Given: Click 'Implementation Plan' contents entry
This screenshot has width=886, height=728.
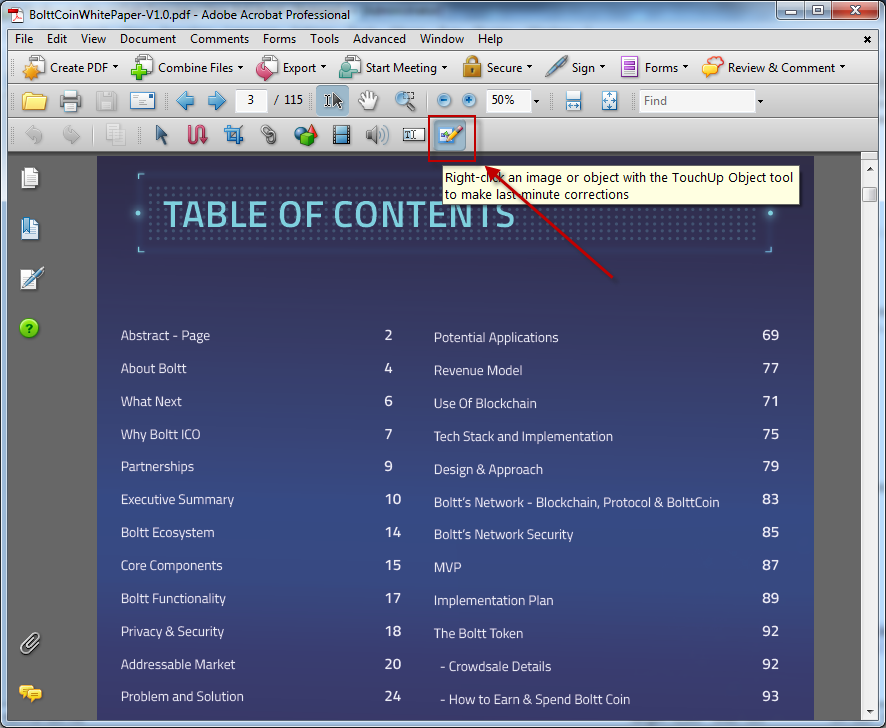Looking at the screenshot, I should pos(493,601).
